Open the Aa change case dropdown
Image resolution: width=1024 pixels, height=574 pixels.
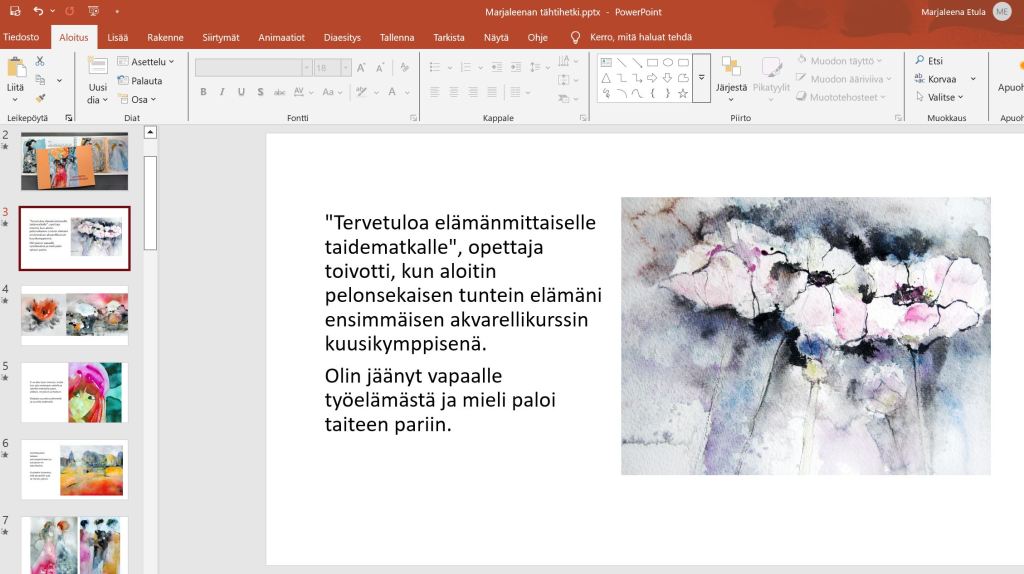click(331, 92)
